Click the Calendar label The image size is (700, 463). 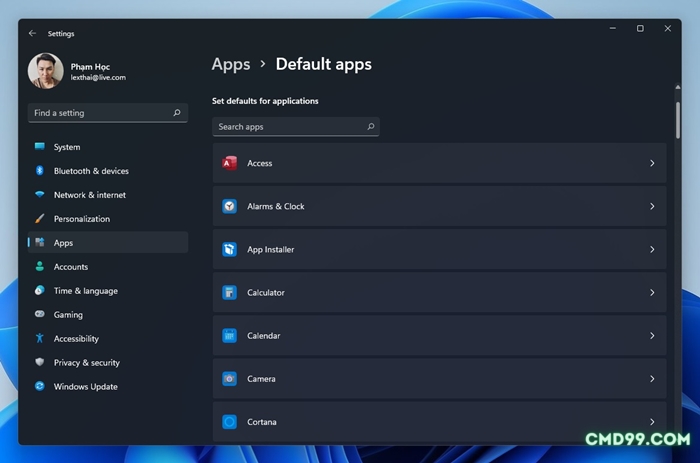(263, 336)
